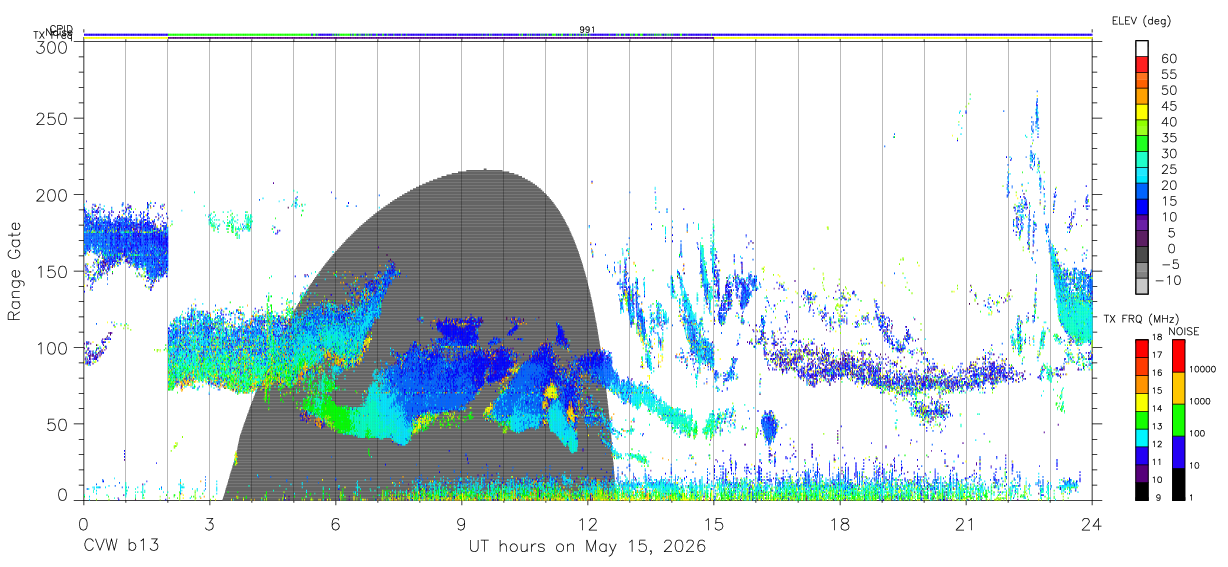Click the "21" tick on the UT hours axis

[966, 523]
